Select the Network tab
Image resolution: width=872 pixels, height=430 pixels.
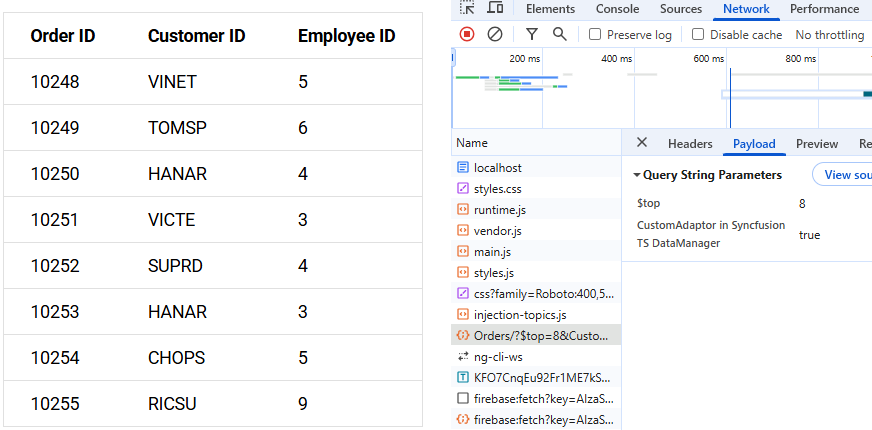point(746,9)
